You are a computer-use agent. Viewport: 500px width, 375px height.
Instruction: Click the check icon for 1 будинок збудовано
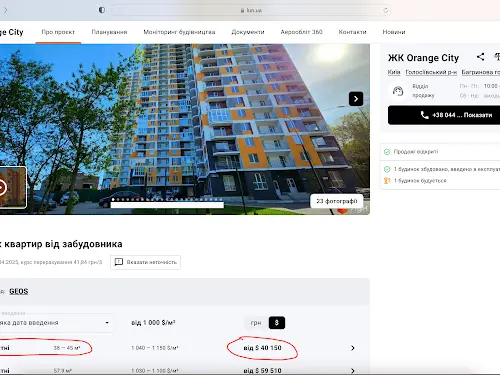(x=387, y=169)
